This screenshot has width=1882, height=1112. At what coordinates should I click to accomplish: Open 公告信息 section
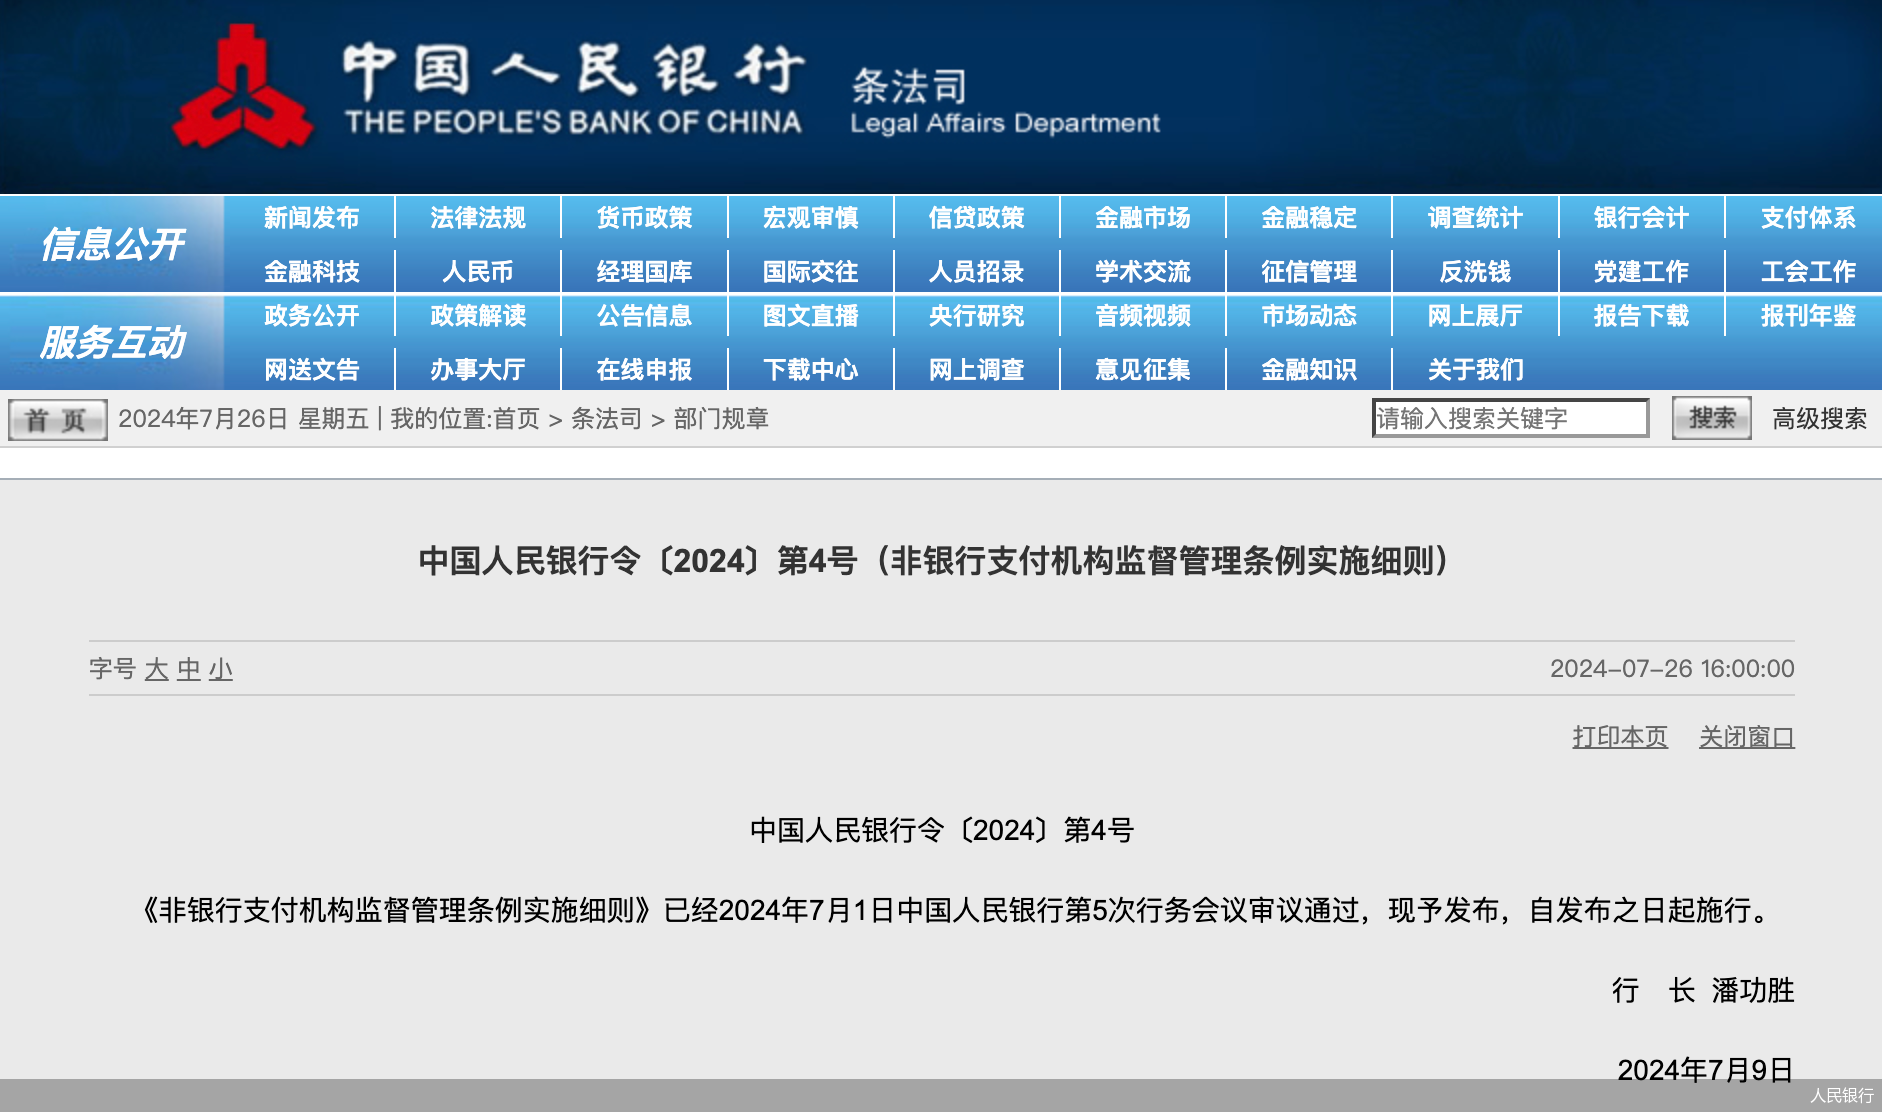coord(644,316)
